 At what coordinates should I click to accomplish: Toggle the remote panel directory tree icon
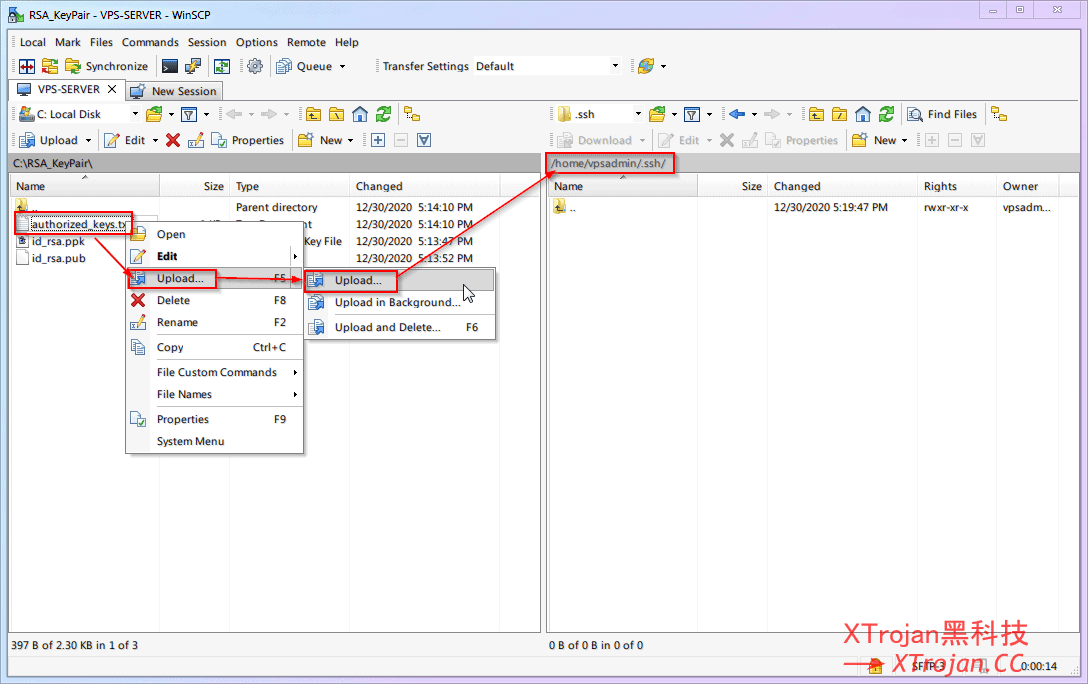999,114
